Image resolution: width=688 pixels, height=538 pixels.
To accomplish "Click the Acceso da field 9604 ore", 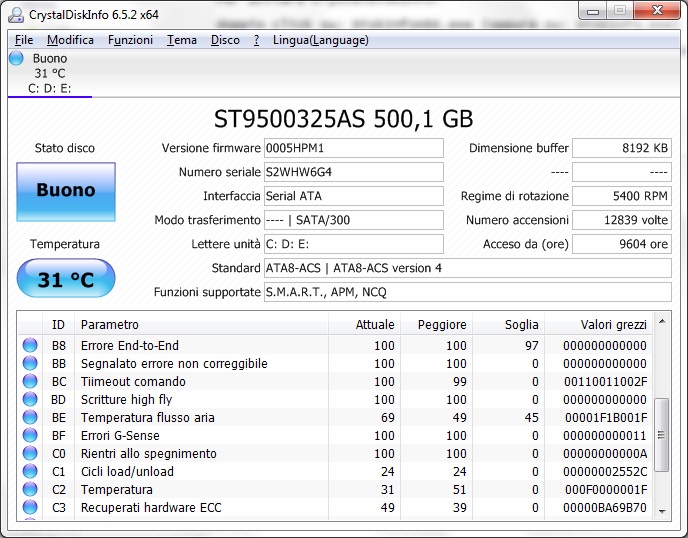I will point(622,244).
